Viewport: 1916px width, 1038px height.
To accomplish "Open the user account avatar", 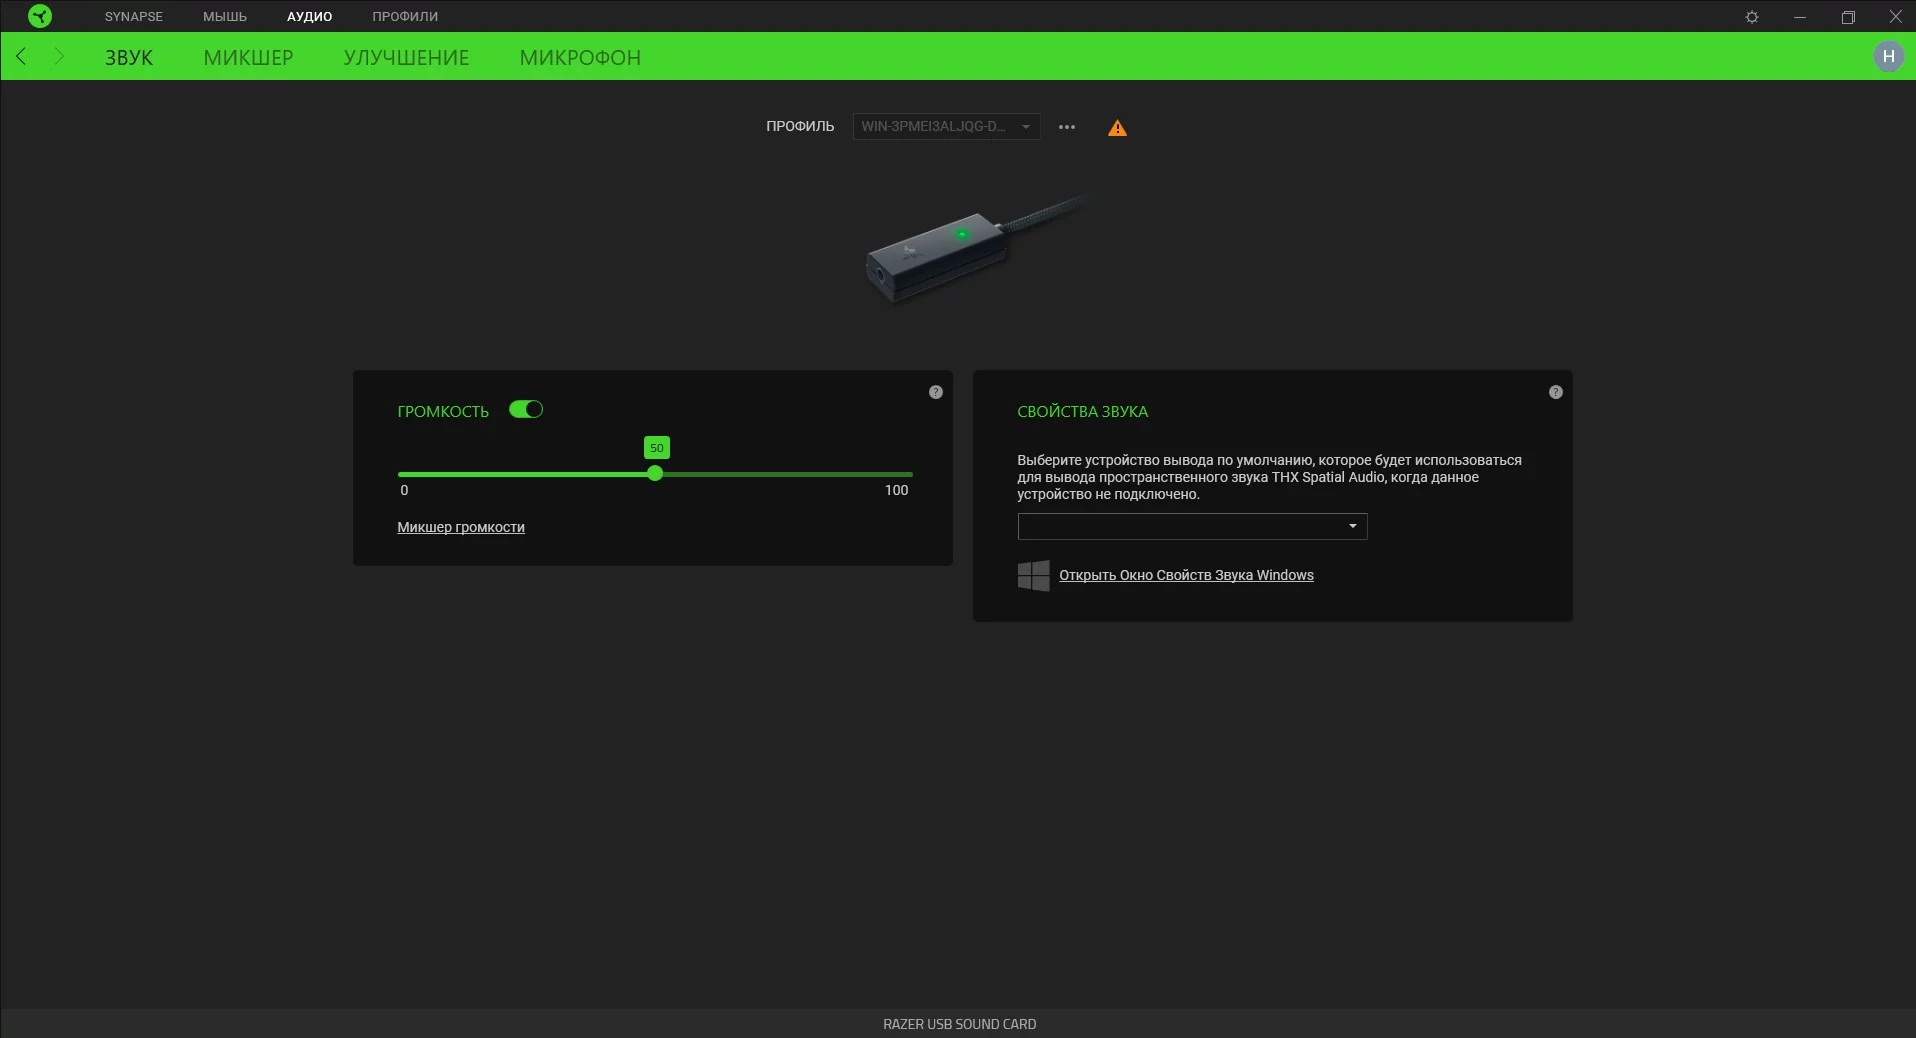I will coord(1888,57).
